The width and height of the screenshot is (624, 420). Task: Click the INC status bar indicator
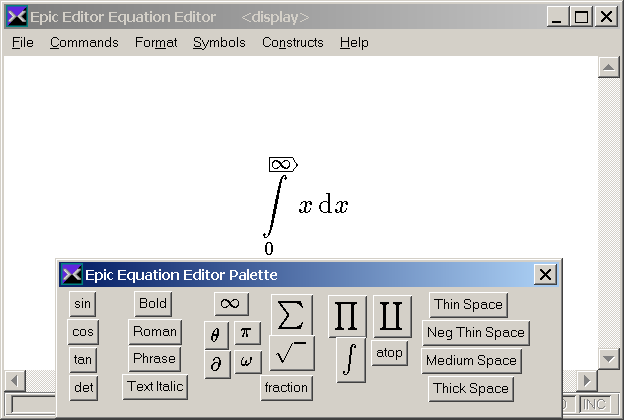[594, 405]
